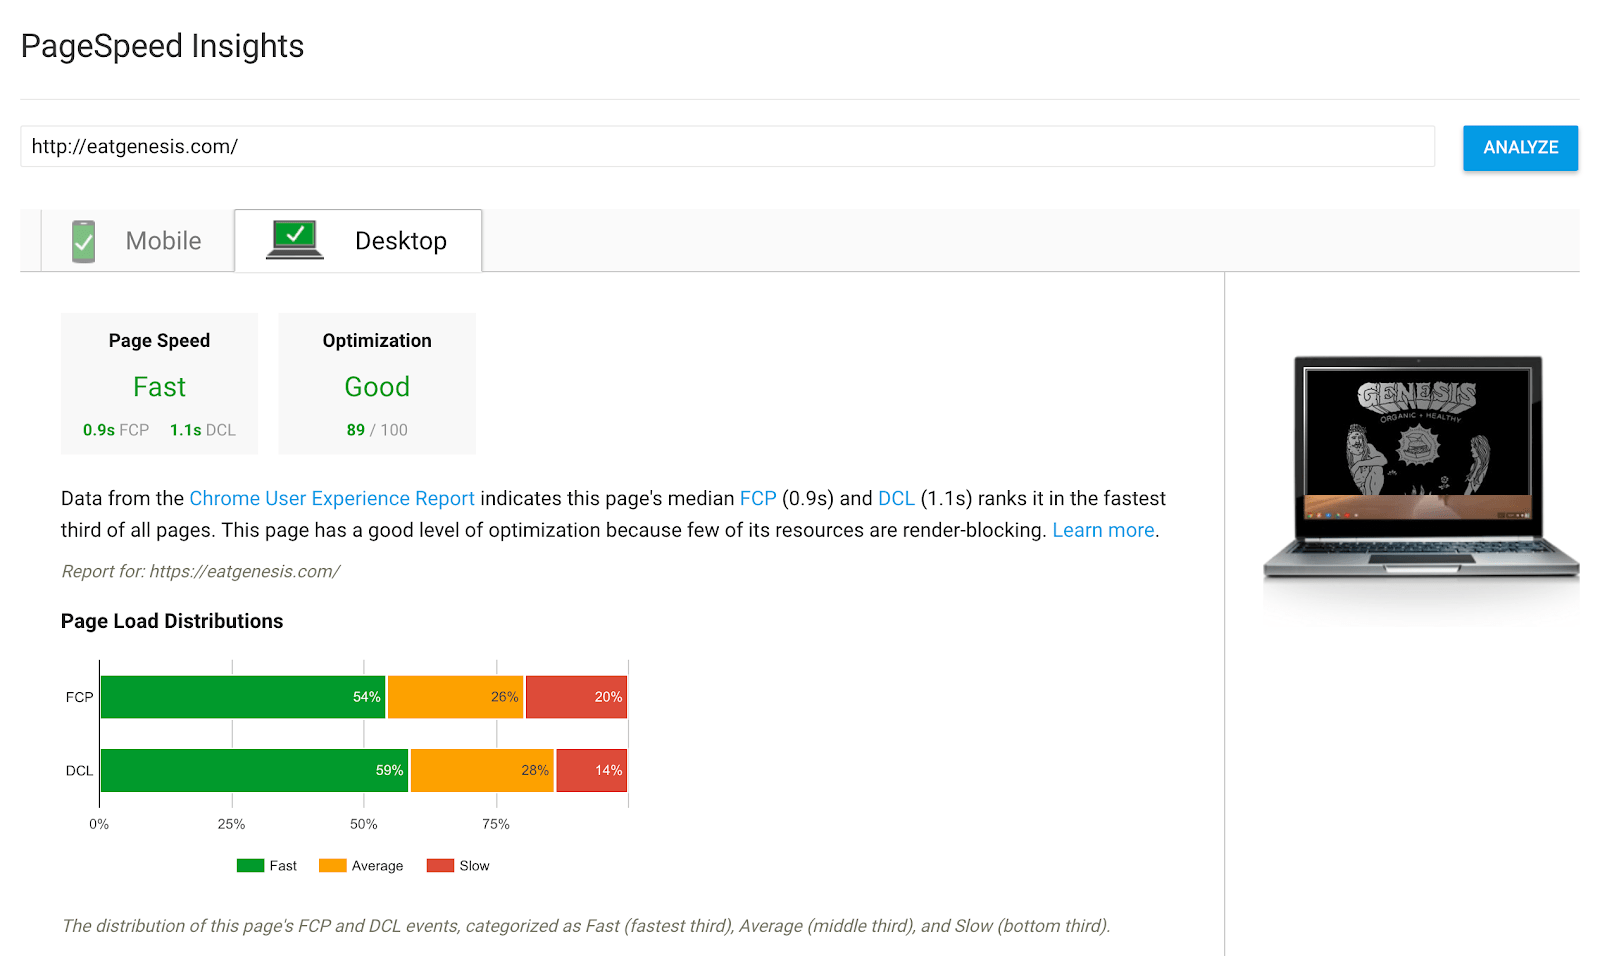Click the Slow red legend marker
The width and height of the screenshot is (1600, 956).
coord(439,864)
